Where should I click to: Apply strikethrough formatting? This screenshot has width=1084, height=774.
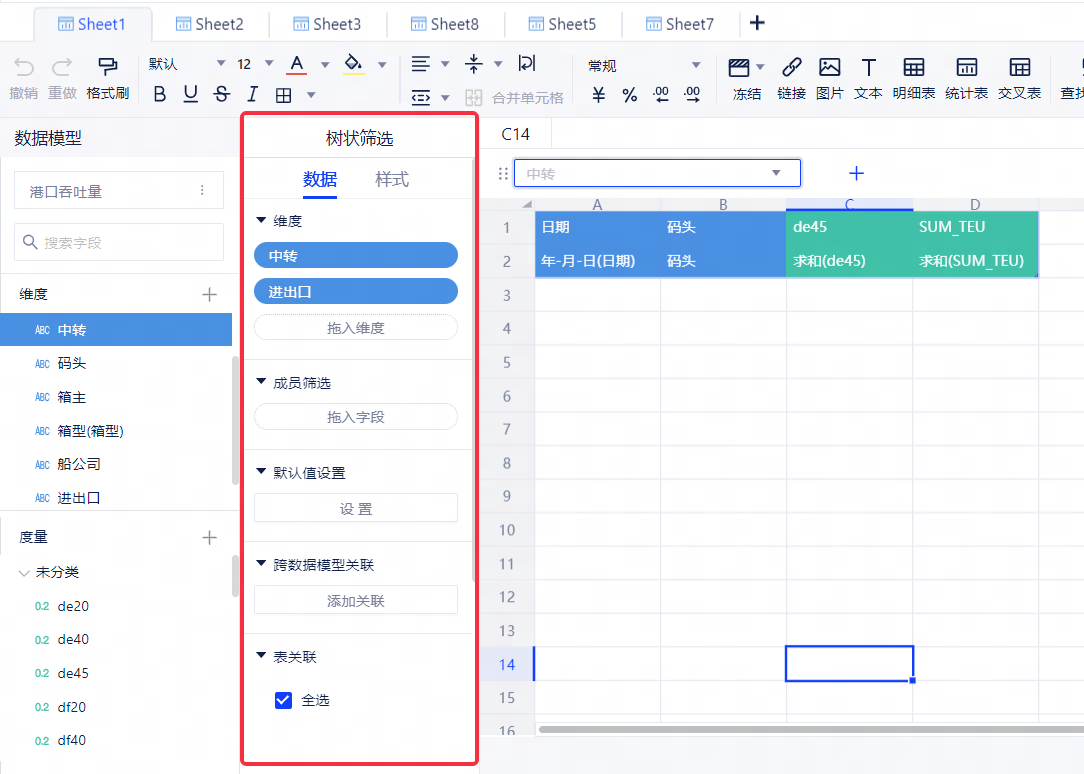pyautogui.click(x=221, y=94)
